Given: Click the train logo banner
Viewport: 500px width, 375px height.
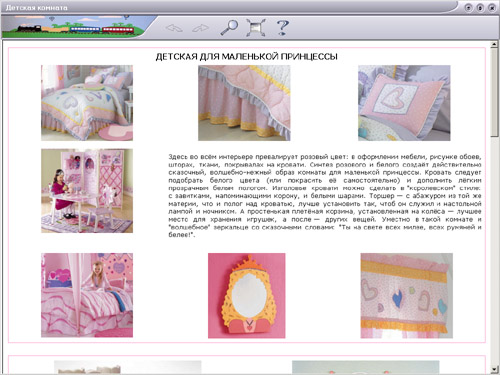Looking at the screenshot, I should click(x=75, y=27).
